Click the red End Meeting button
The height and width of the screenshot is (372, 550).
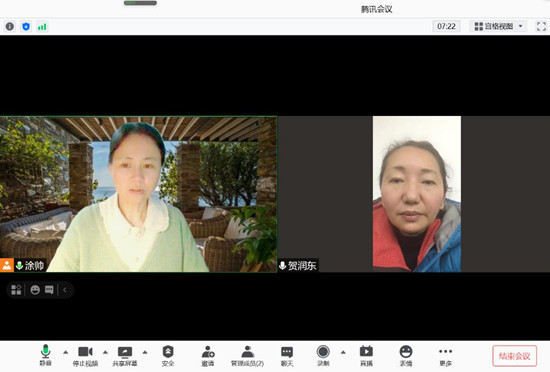click(515, 356)
